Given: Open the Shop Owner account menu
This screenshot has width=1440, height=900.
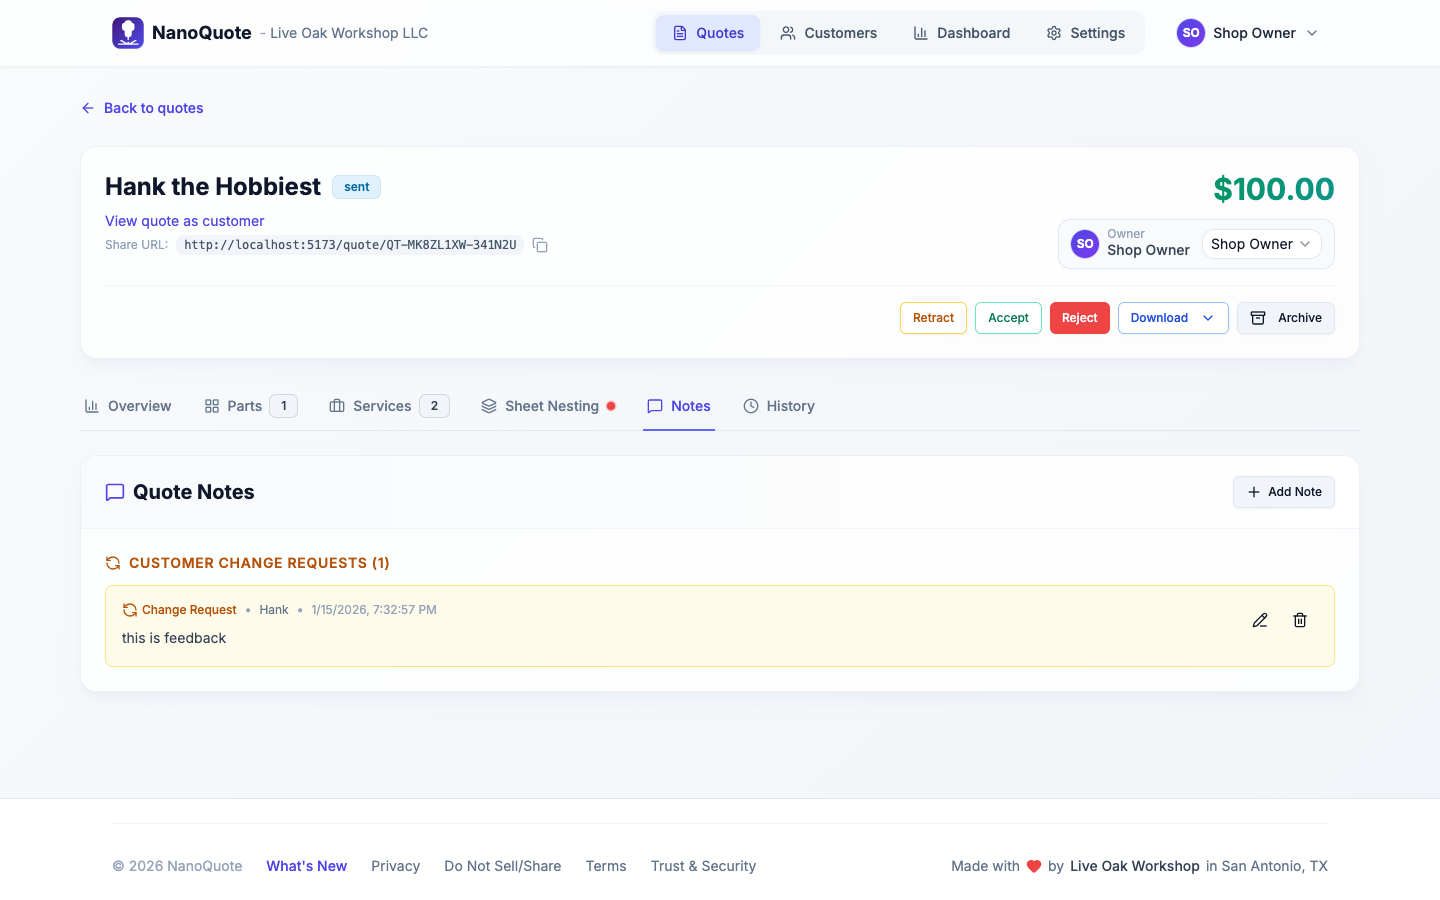Looking at the screenshot, I should coord(1248,33).
